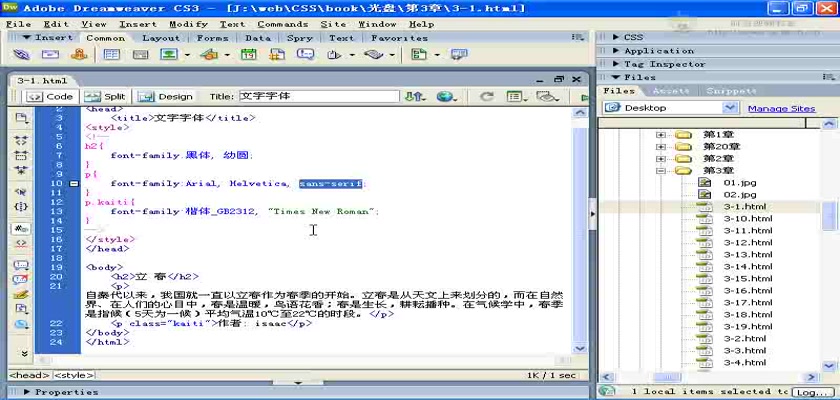The height and width of the screenshot is (400, 840).
Task: Switch to Split view
Action: pos(106,96)
